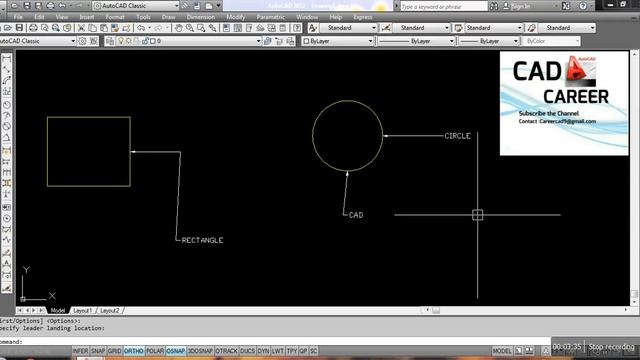Click the RECTANGLE leader text

point(202,240)
